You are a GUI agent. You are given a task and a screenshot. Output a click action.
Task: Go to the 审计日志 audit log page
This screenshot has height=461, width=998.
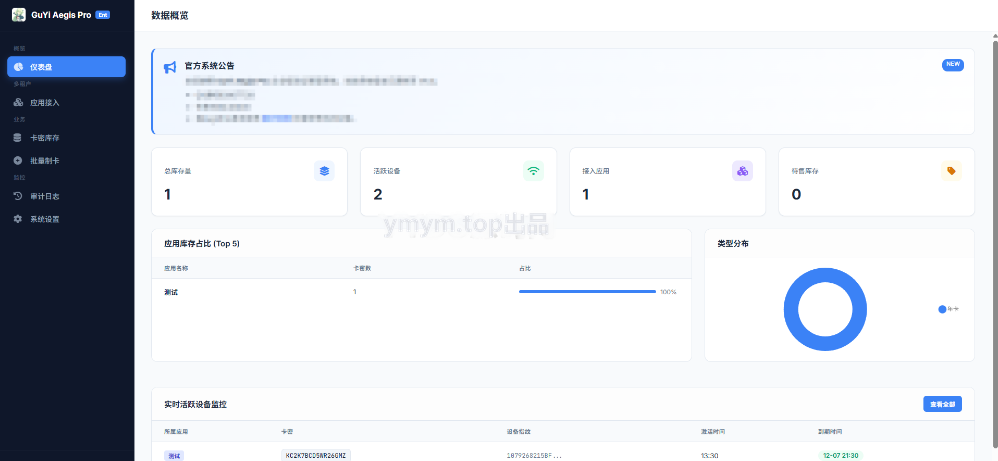click(x=66, y=196)
